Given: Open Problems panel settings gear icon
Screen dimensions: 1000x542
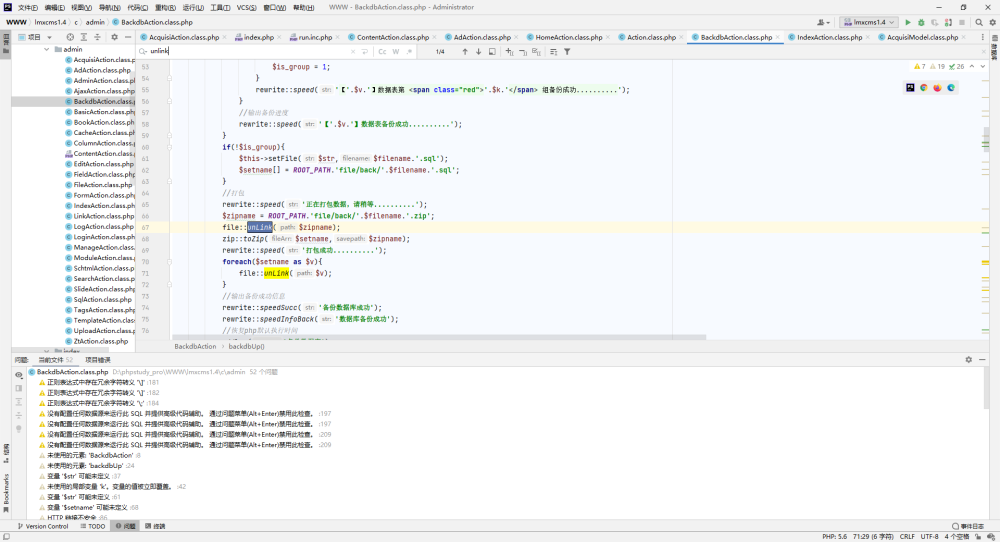Looking at the screenshot, I should click(x=968, y=360).
